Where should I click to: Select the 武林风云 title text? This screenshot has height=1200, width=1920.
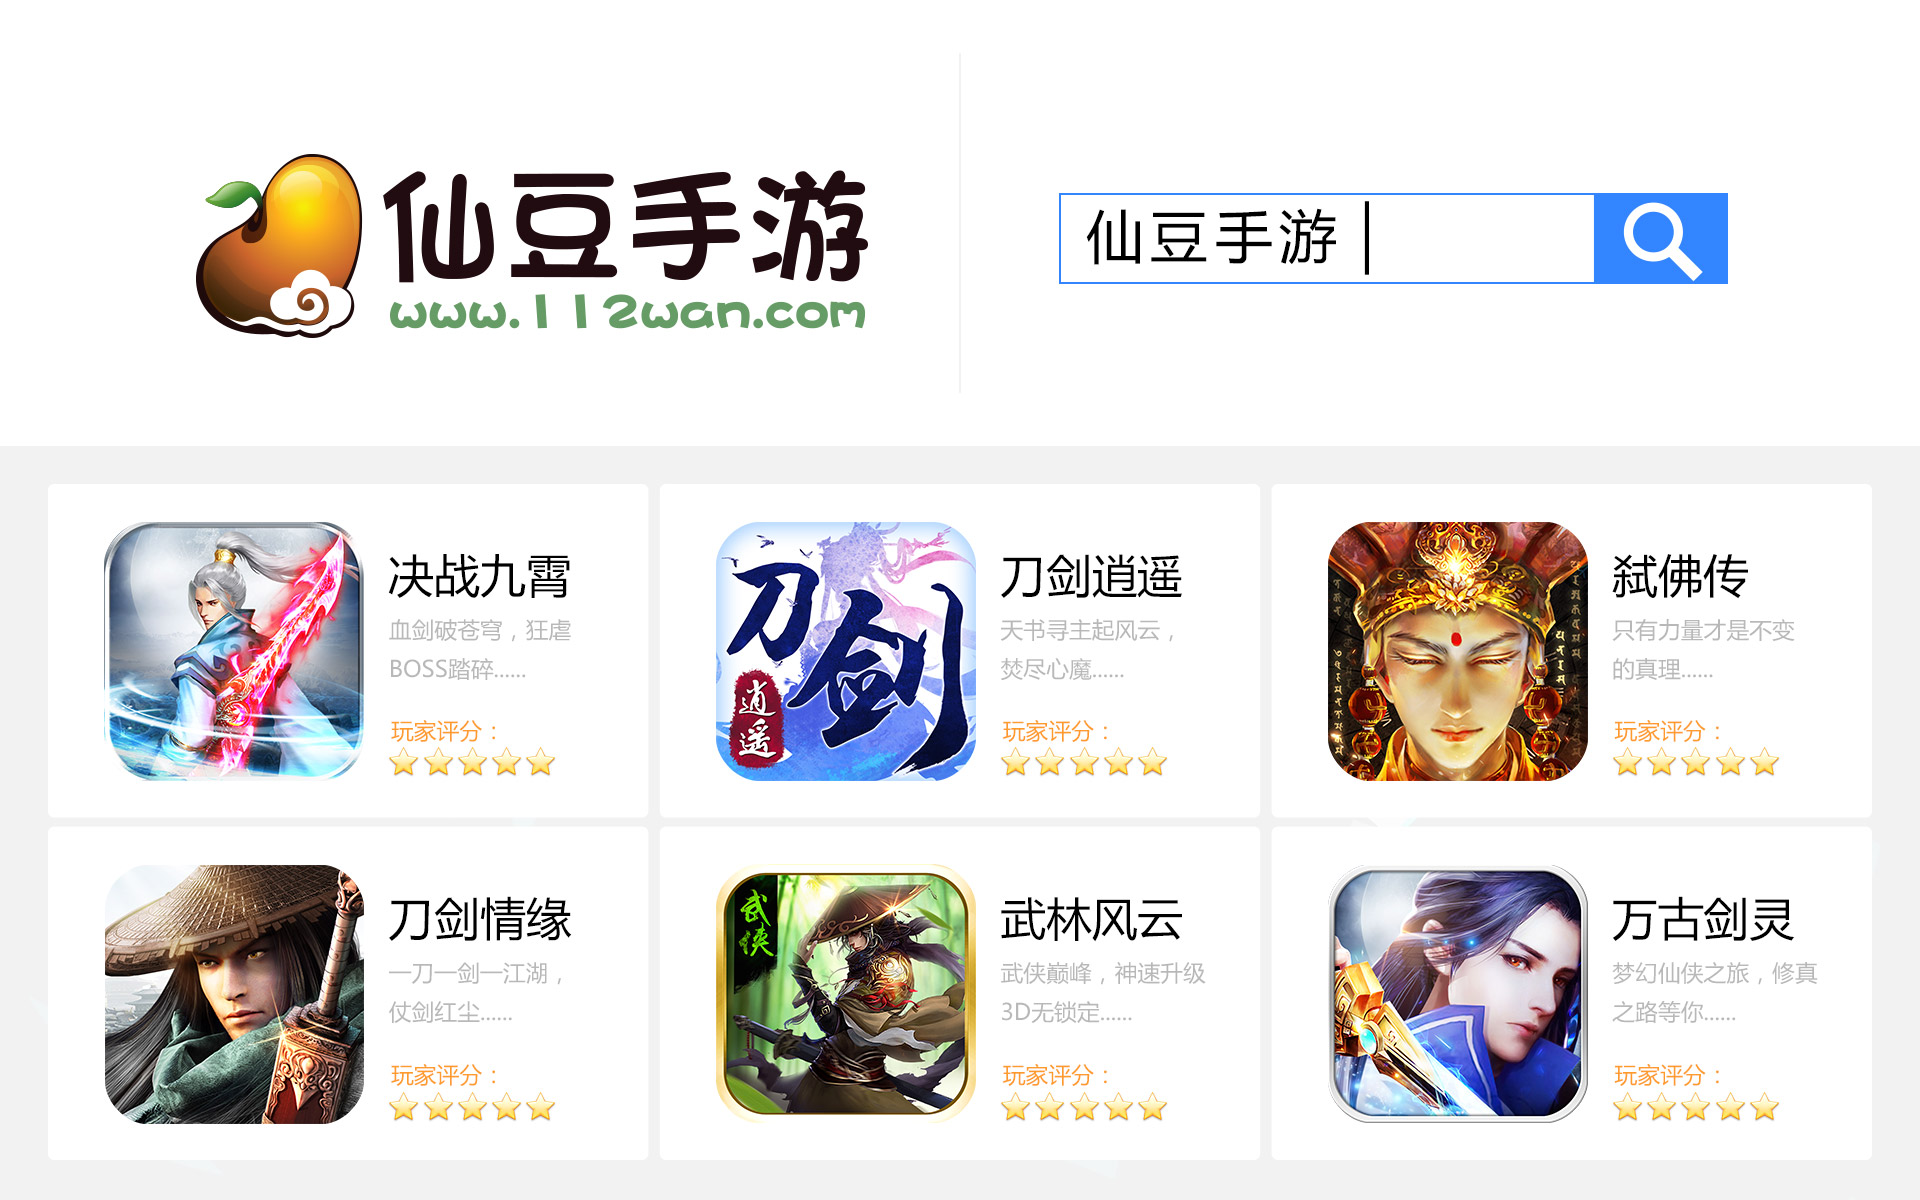(1091, 920)
